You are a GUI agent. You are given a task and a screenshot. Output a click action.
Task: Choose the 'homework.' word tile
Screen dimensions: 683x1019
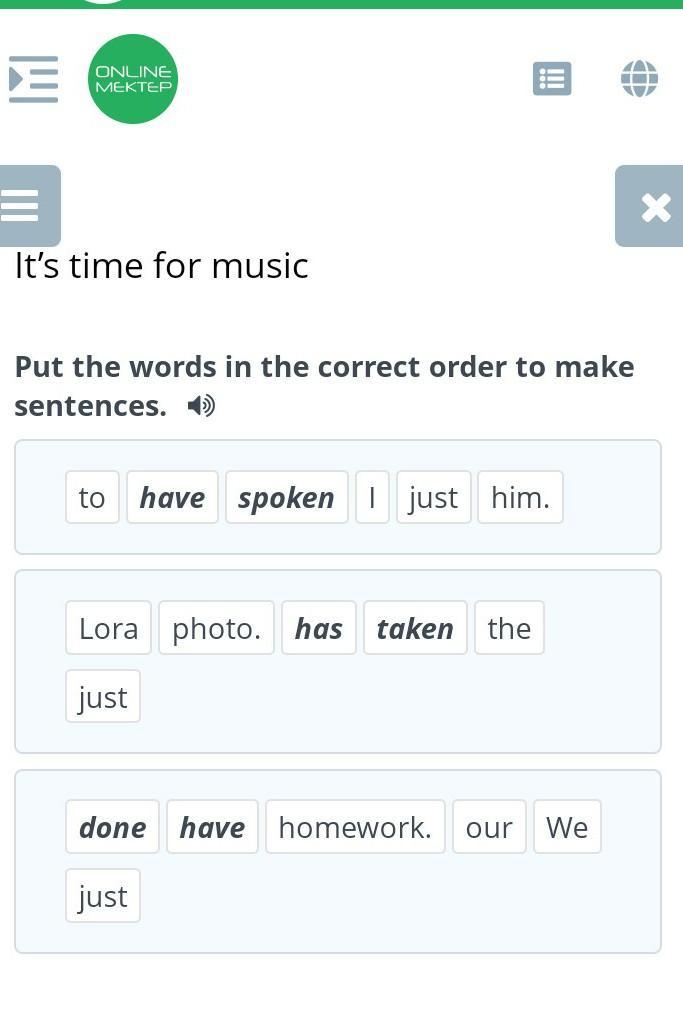(355, 827)
